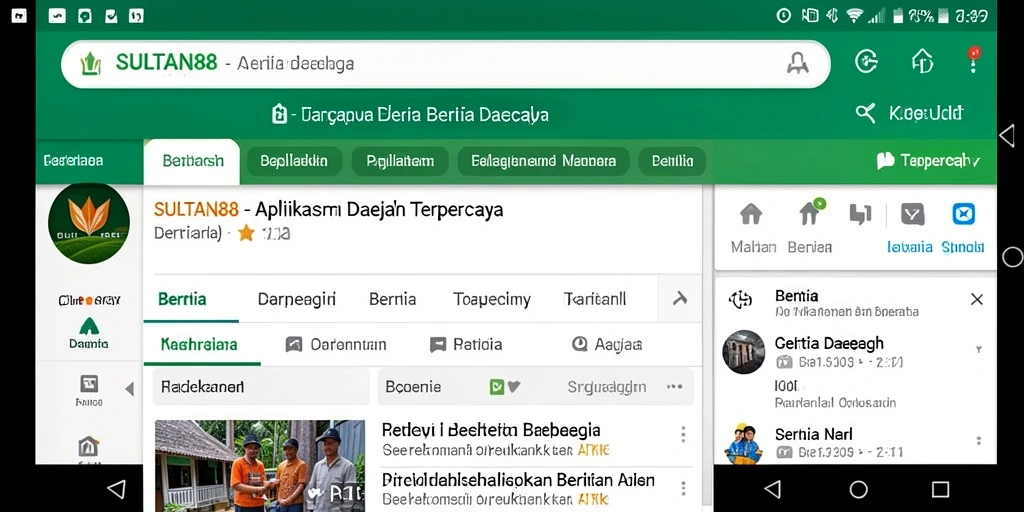Switch to the Bertia tab

[182, 299]
